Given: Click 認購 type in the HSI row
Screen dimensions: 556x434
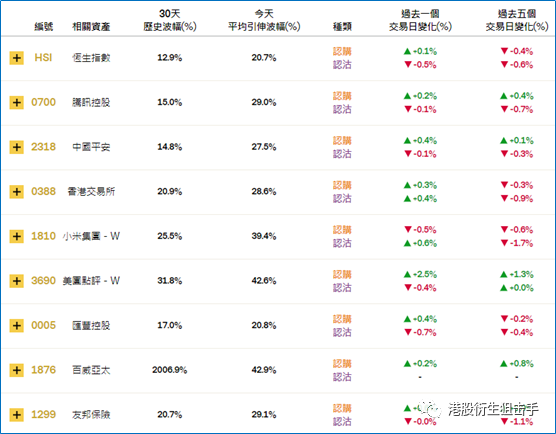Looking at the screenshot, I should click(342, 51).
